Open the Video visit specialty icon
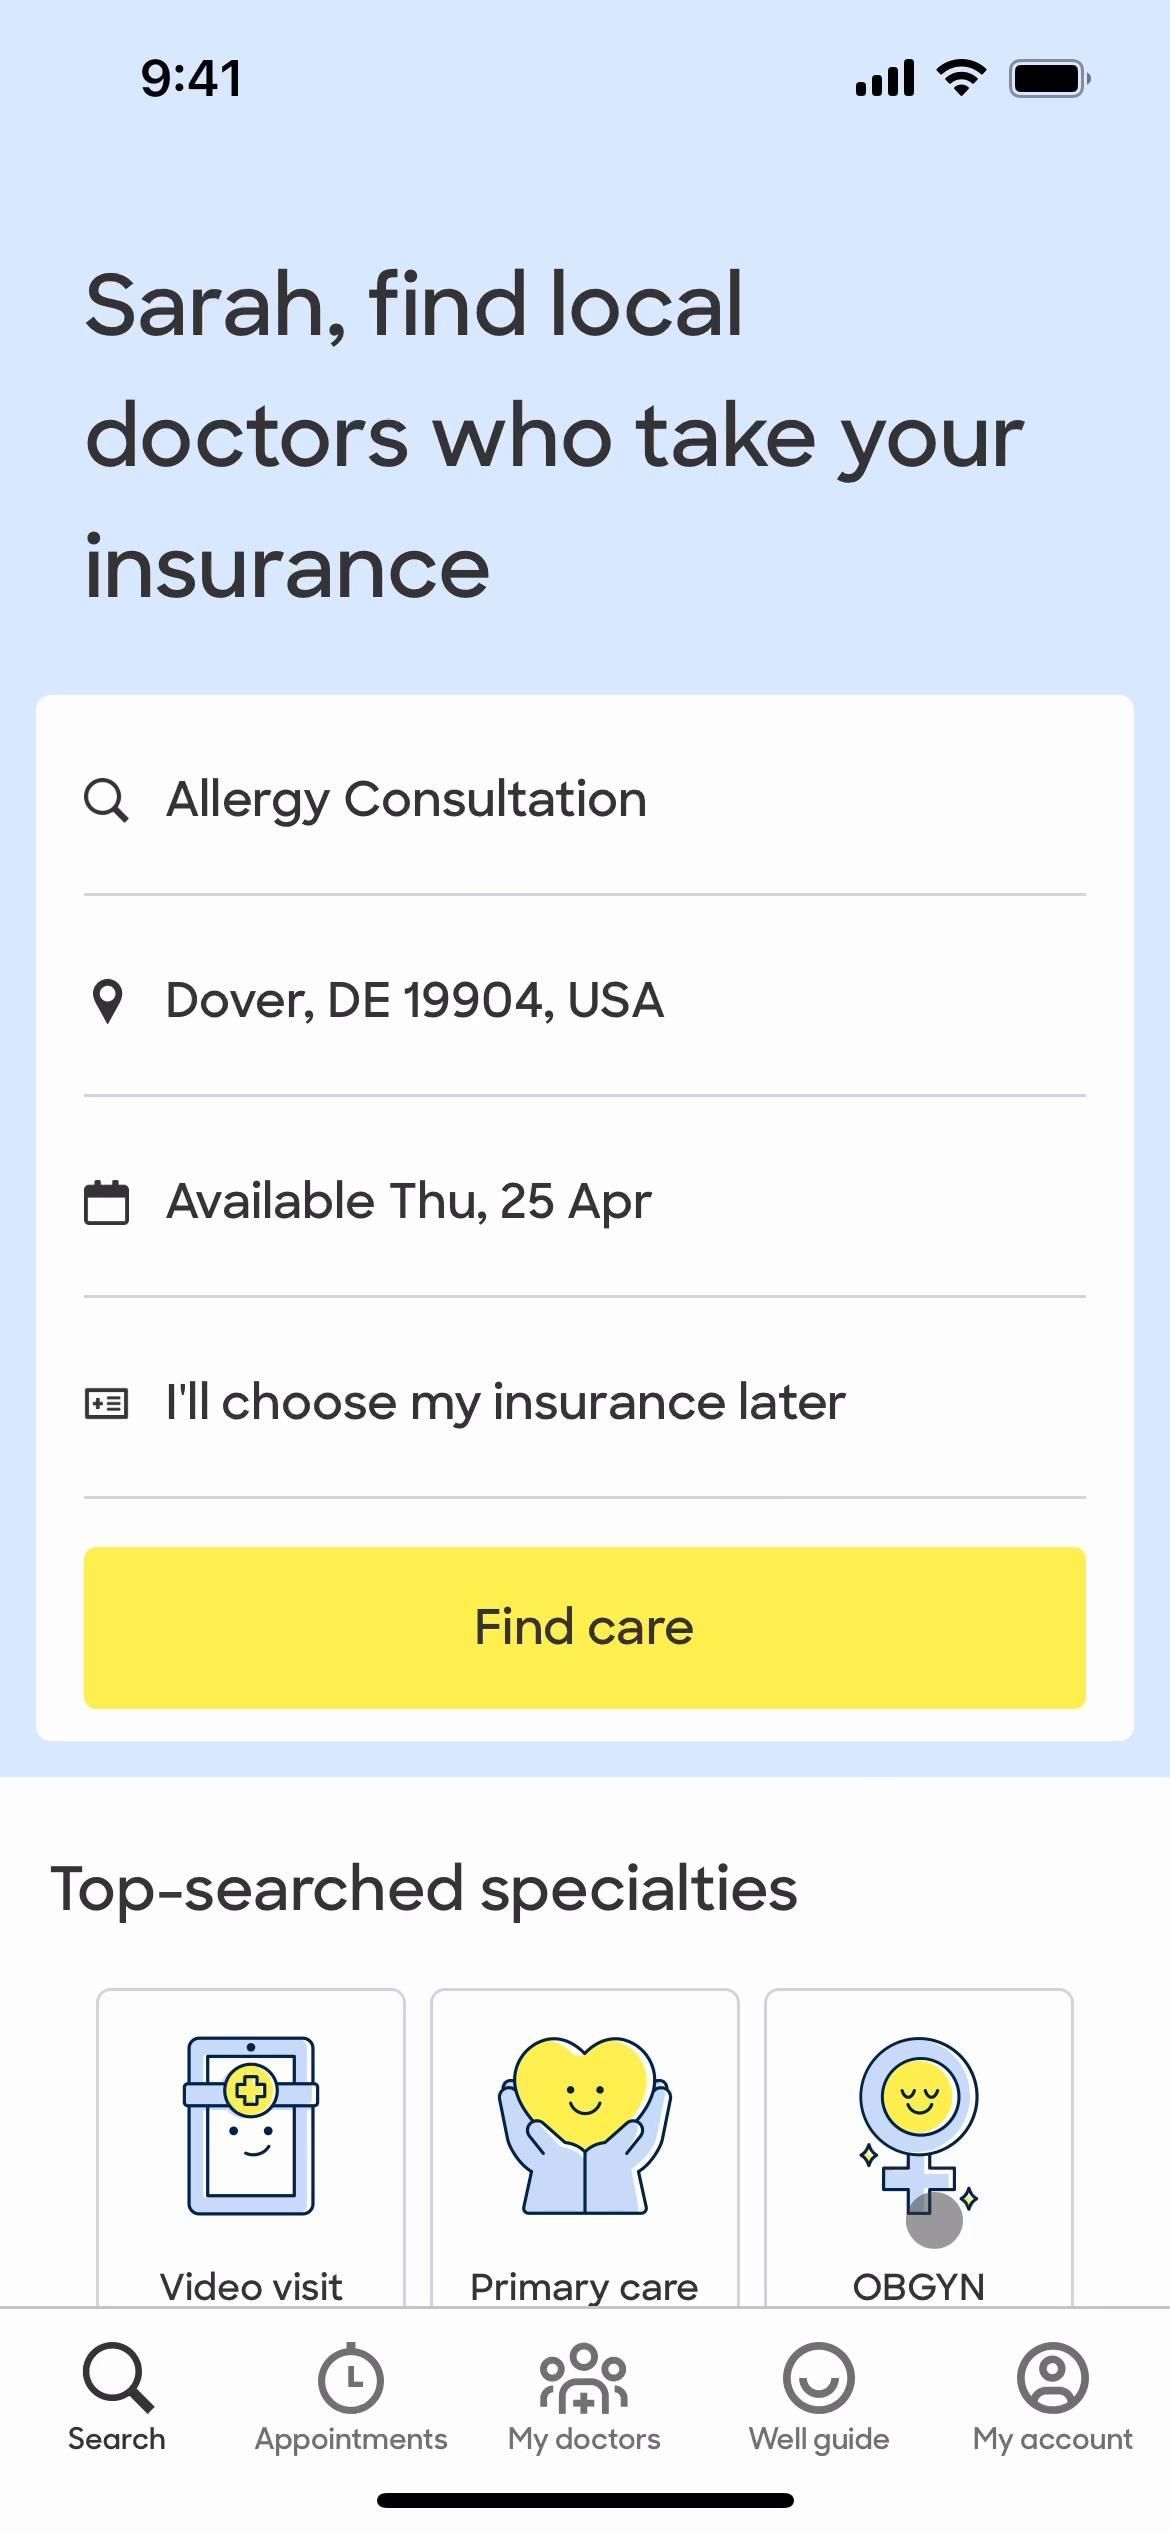Screen dimensions: 1170x2532 (251, 2126)
